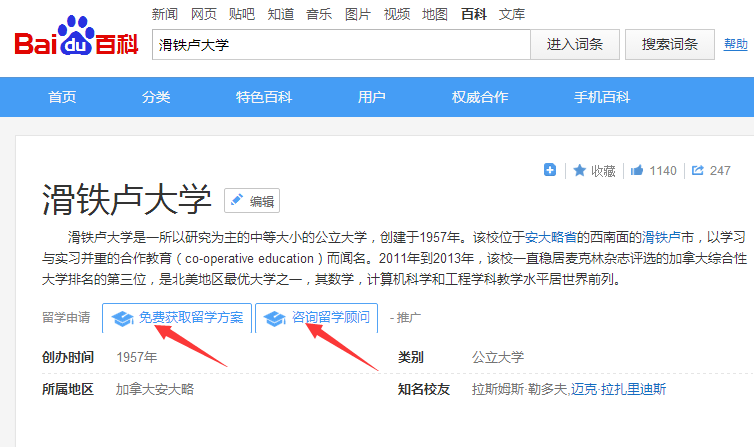Open 权威合作 in navigation bar

(x=480, y=97)
